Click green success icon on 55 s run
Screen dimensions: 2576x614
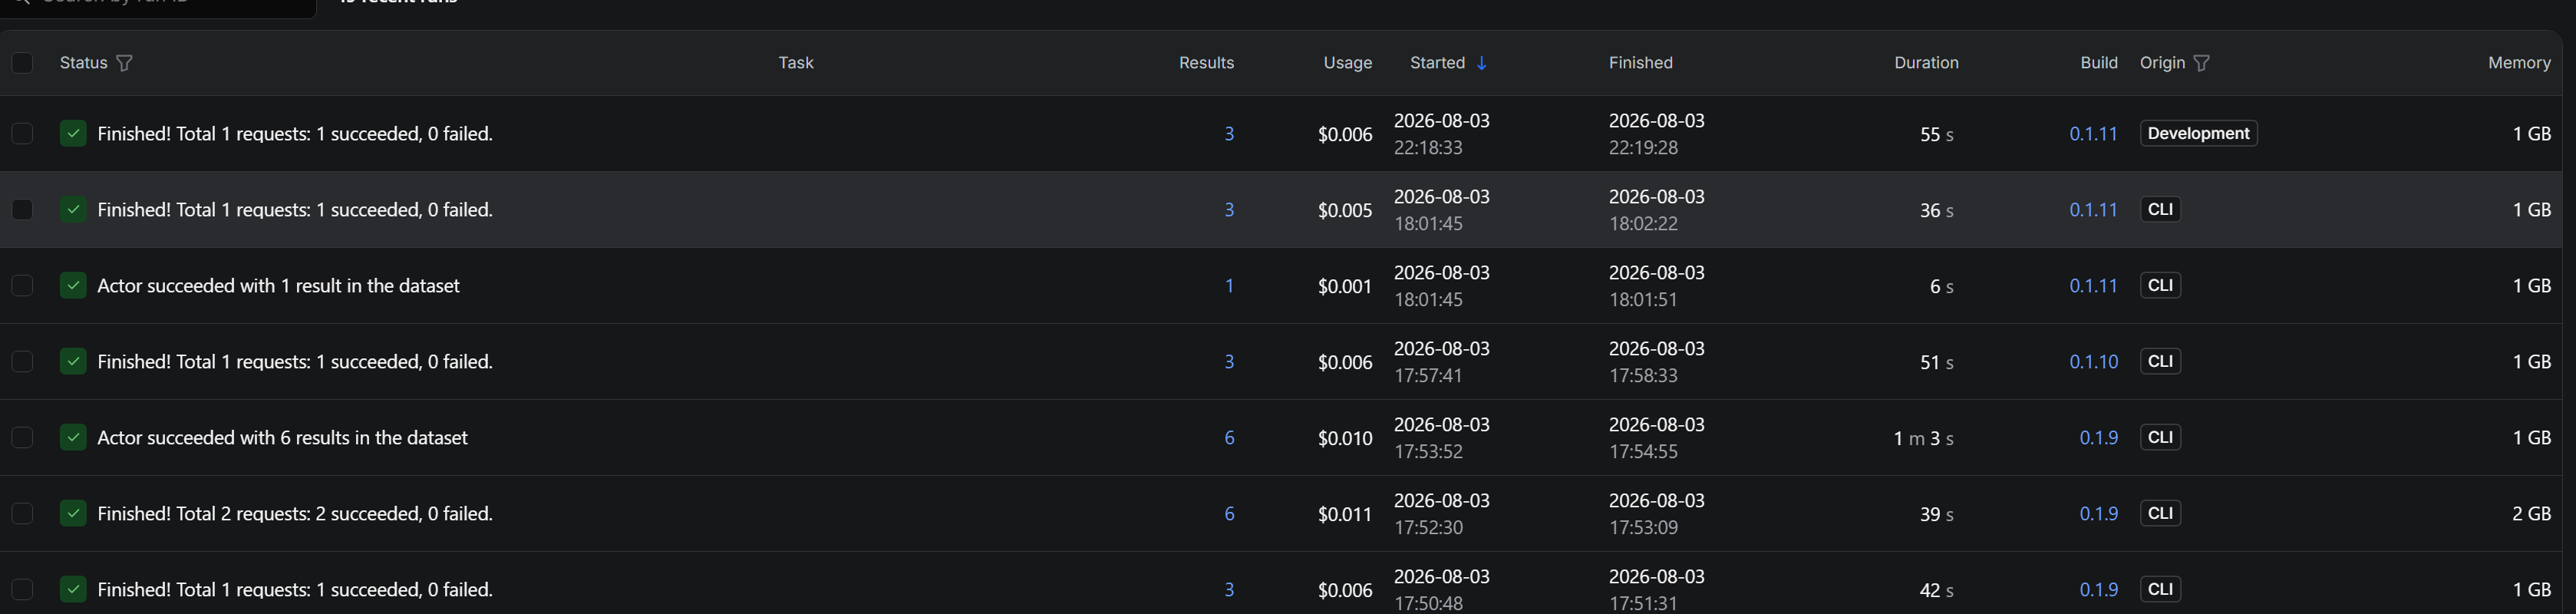(73, 133)
